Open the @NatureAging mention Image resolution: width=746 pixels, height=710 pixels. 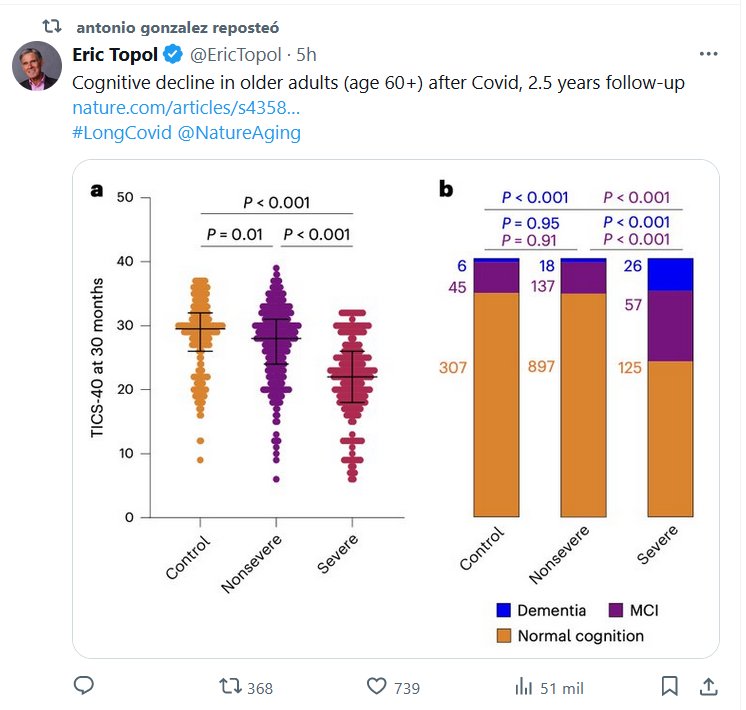click(x=239, y=132)
